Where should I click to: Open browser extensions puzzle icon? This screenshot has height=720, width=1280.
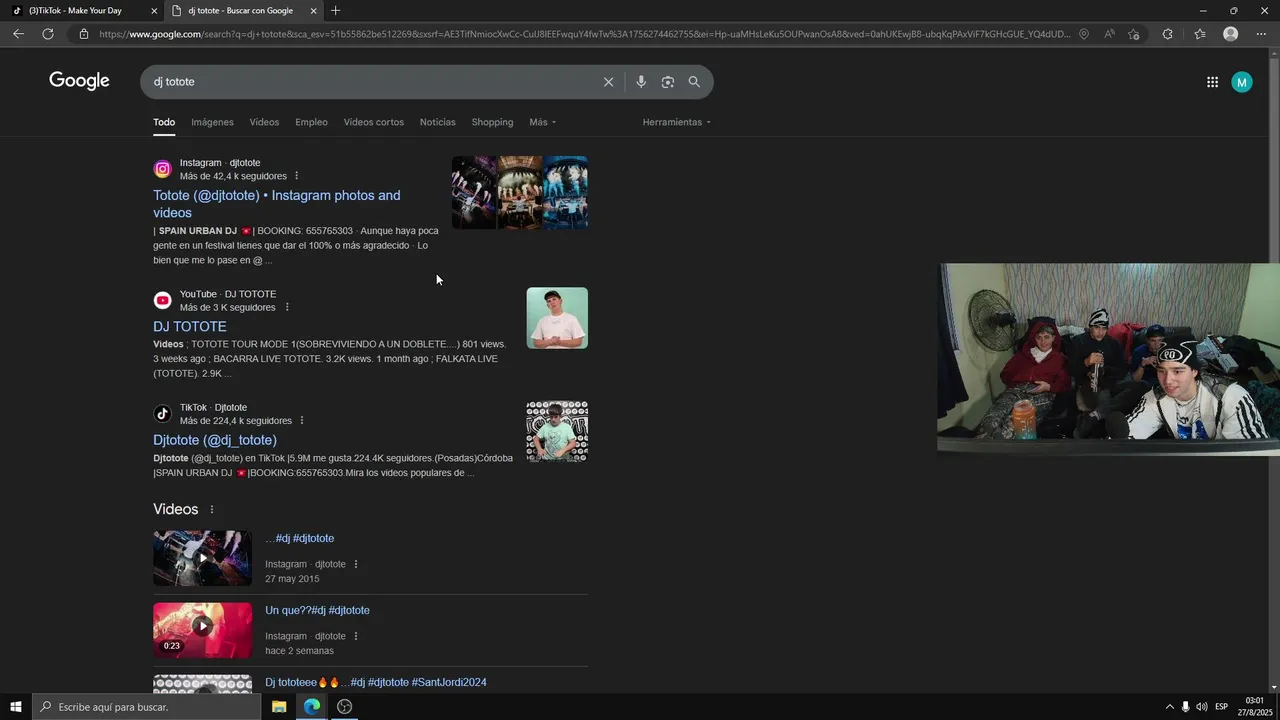(x=1167, y=34)
